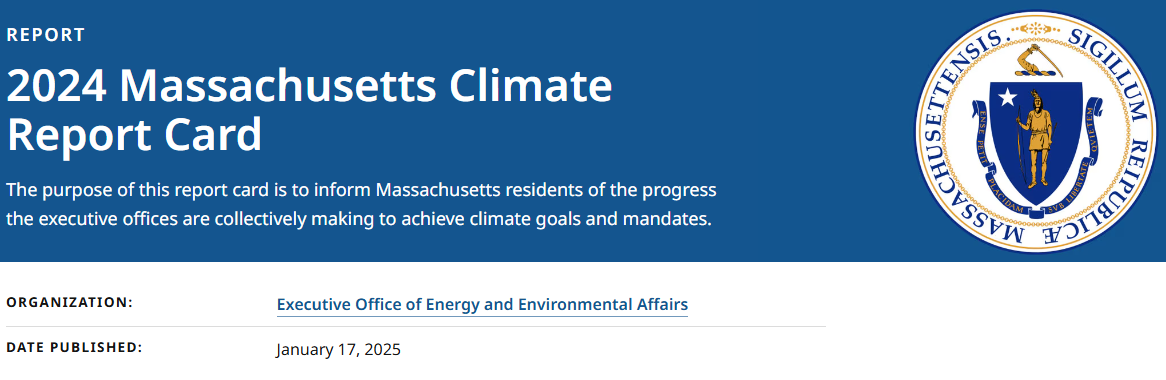Viewport: 1166px width, 380px height.
Task: Click the words Report Card in the title
Action: [x=135, y=135]
